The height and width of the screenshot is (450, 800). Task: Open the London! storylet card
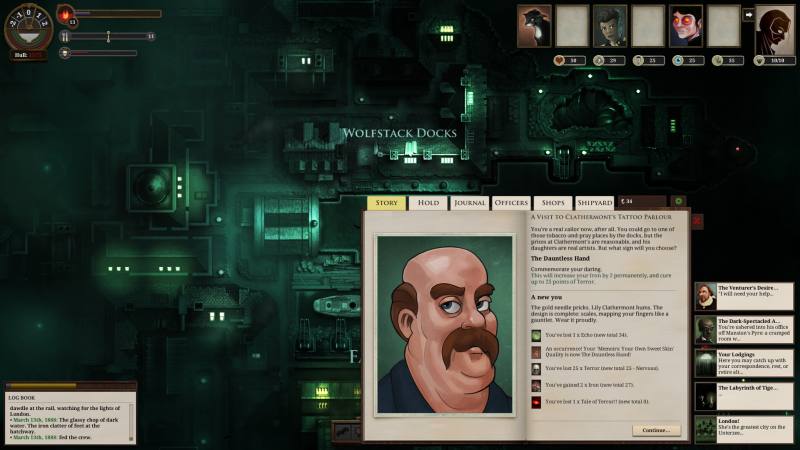(744, 430)
